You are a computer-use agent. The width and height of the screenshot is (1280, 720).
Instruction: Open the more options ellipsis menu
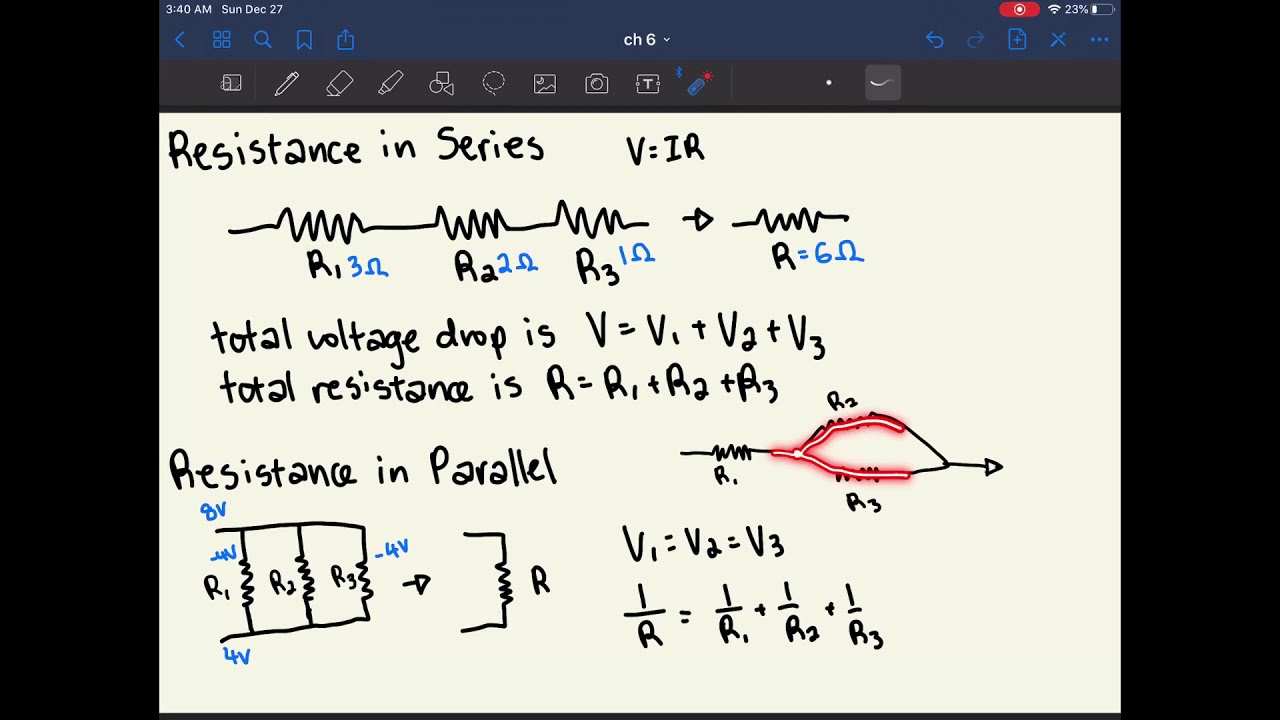click(x=1099, y=40)
